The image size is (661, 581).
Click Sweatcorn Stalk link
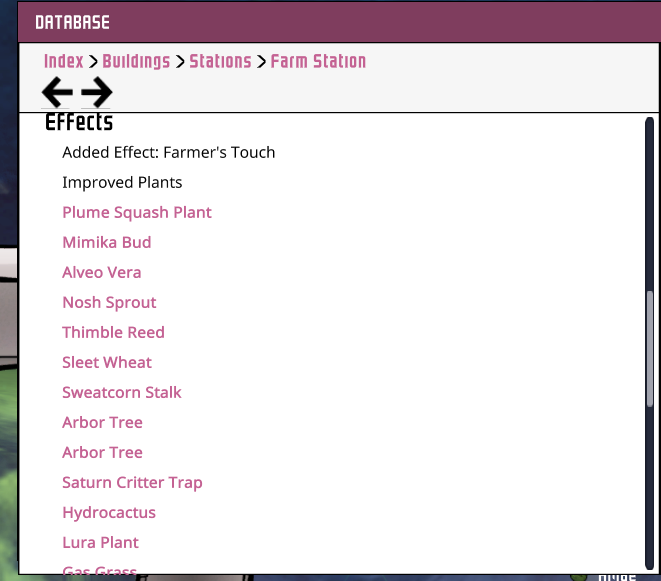click(122, 392)
